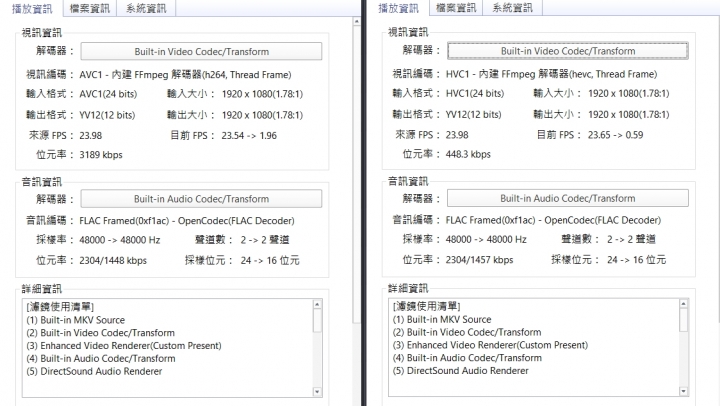Click "[濾鏡使用清單]" header in left list
Viewport: 720px width, 406px height.
pos(60,307)
